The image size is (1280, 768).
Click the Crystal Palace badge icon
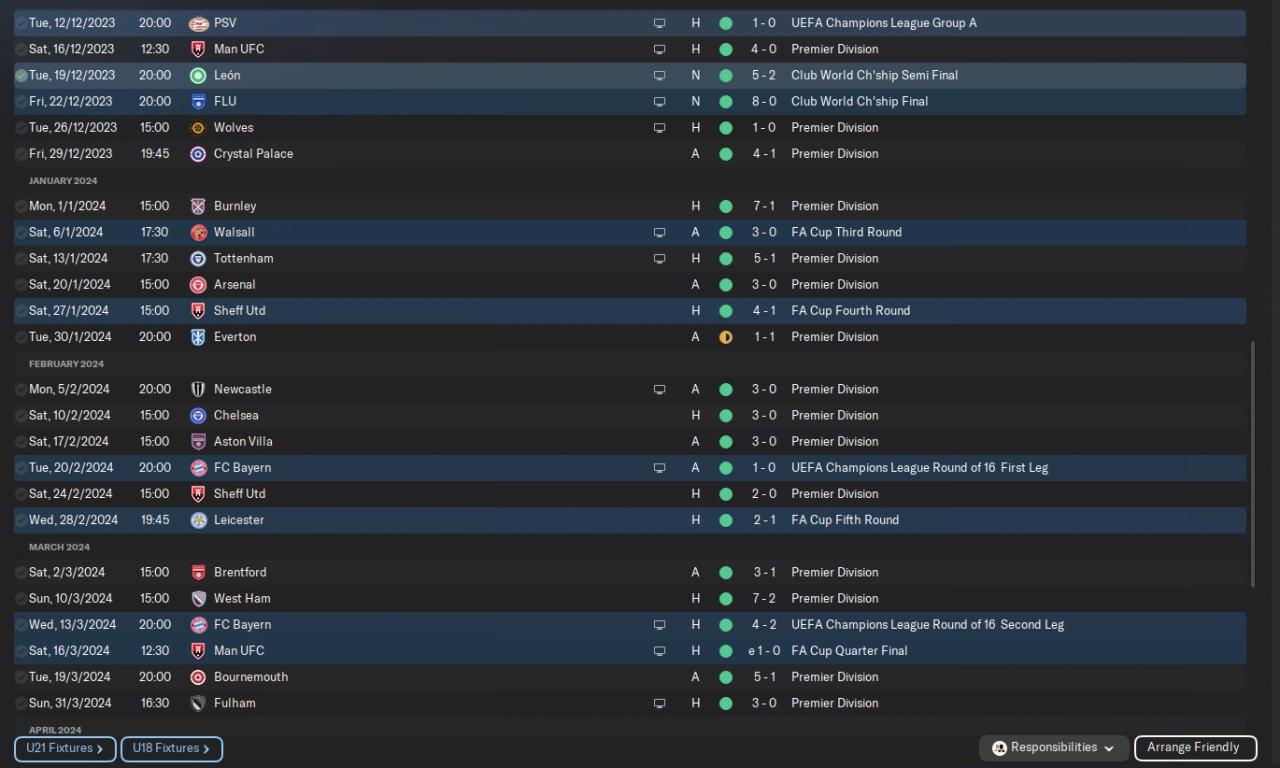click(198, 154)
